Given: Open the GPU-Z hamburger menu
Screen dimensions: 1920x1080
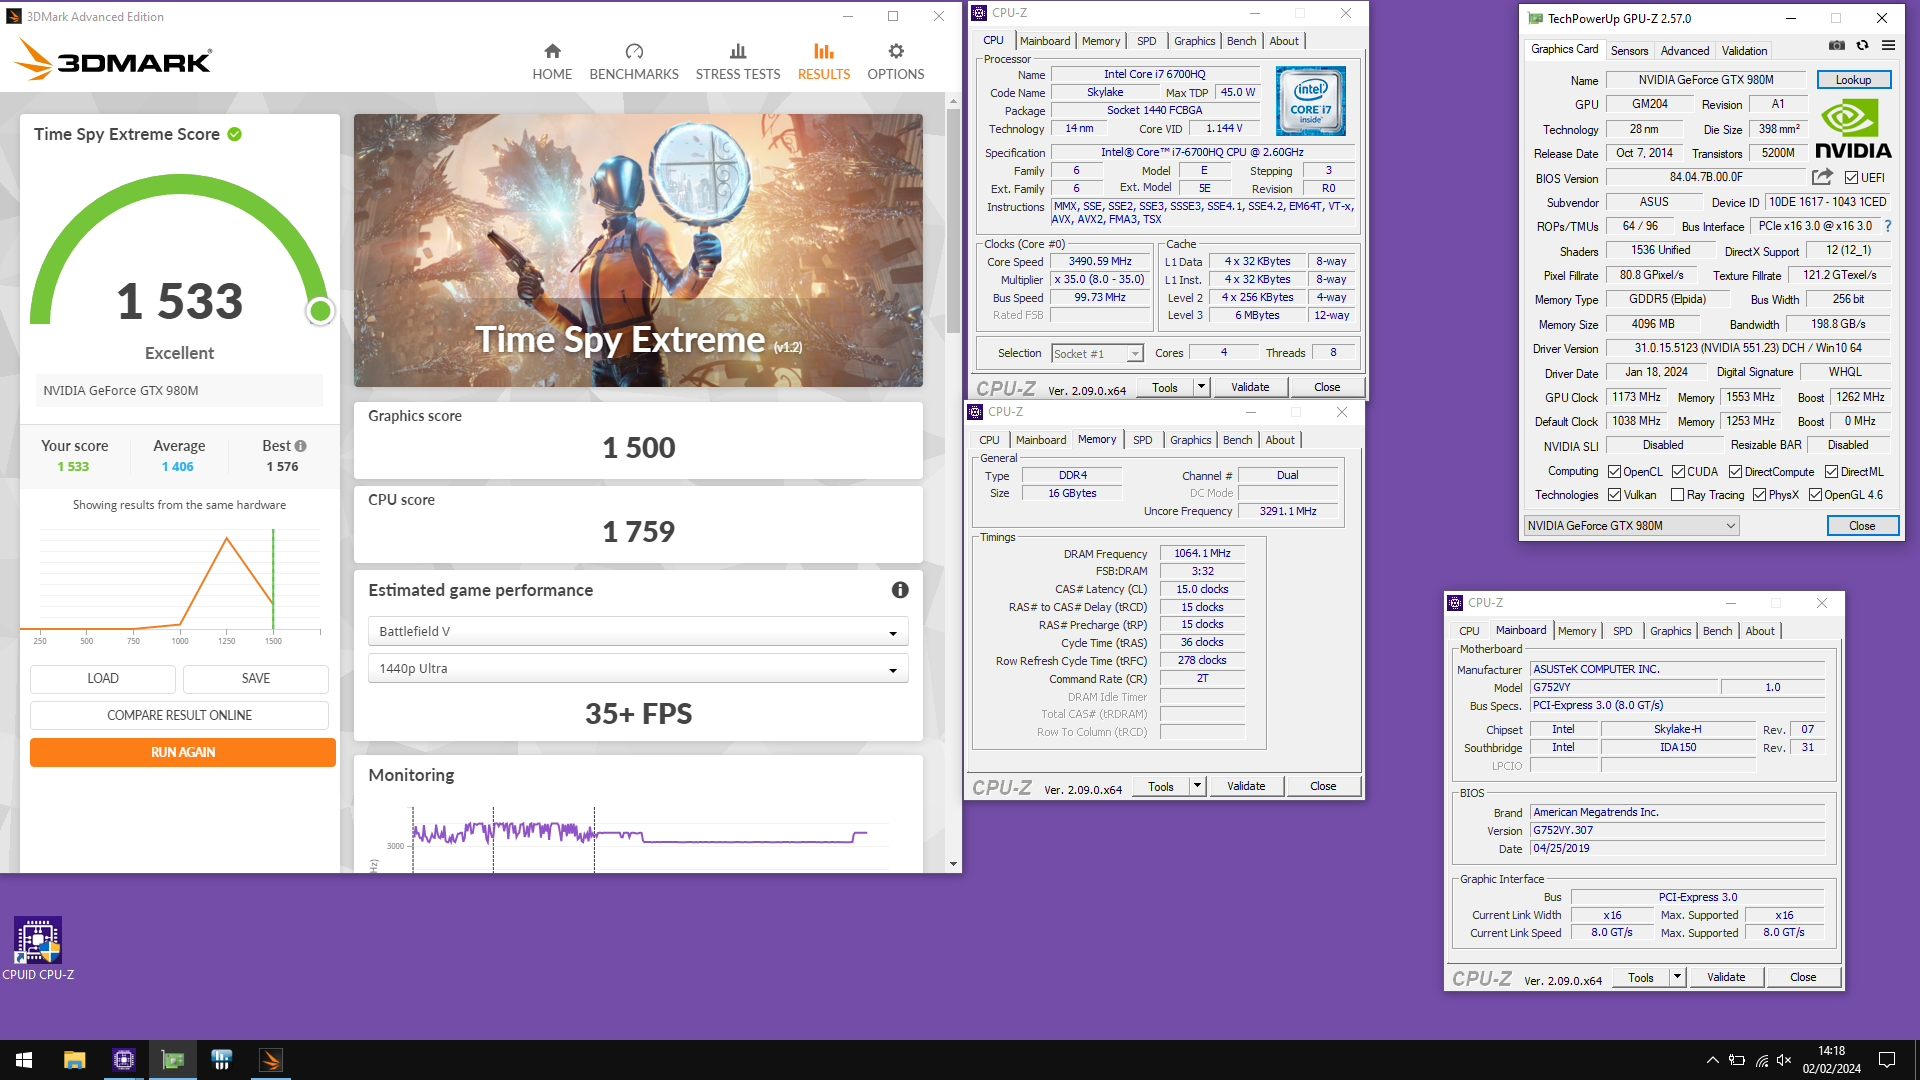Looking at the screenshot, I should pos(1888,45).
